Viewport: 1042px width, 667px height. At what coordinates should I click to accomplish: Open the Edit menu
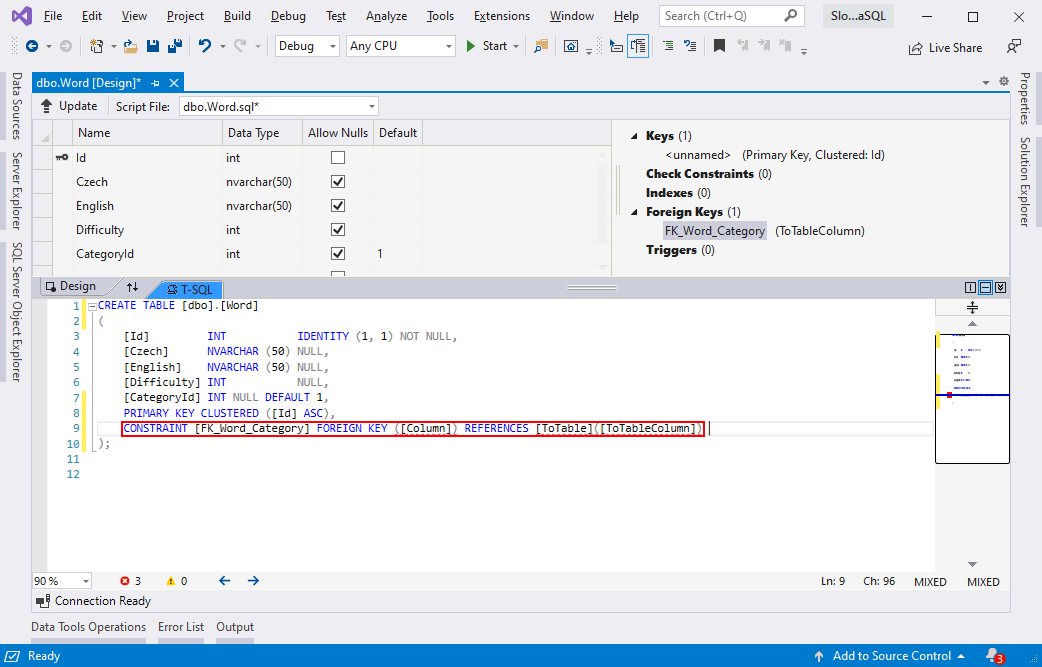[92, 16]
